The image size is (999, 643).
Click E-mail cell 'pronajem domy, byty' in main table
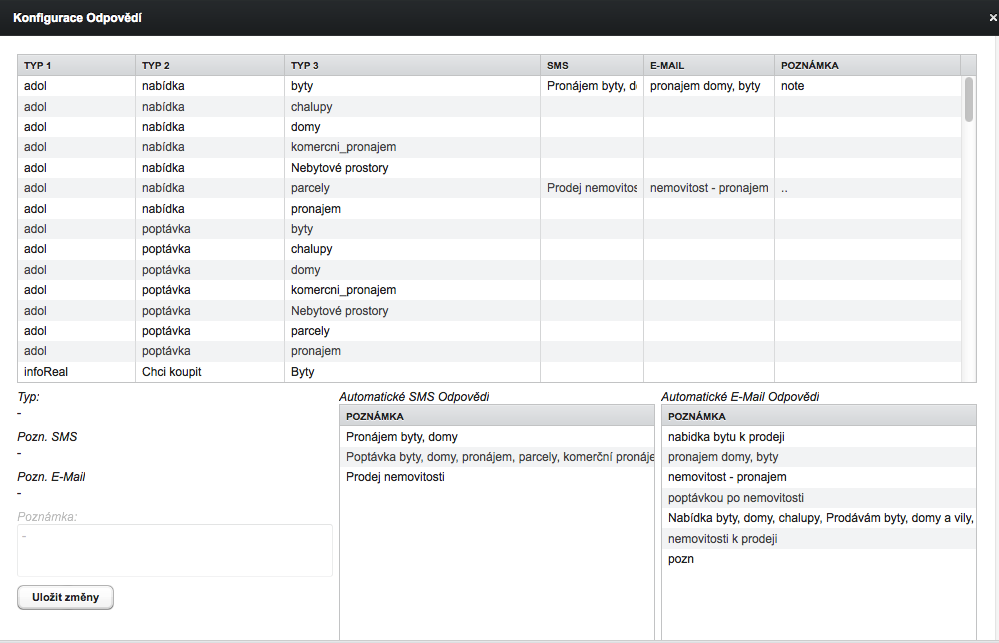point(709,86)
